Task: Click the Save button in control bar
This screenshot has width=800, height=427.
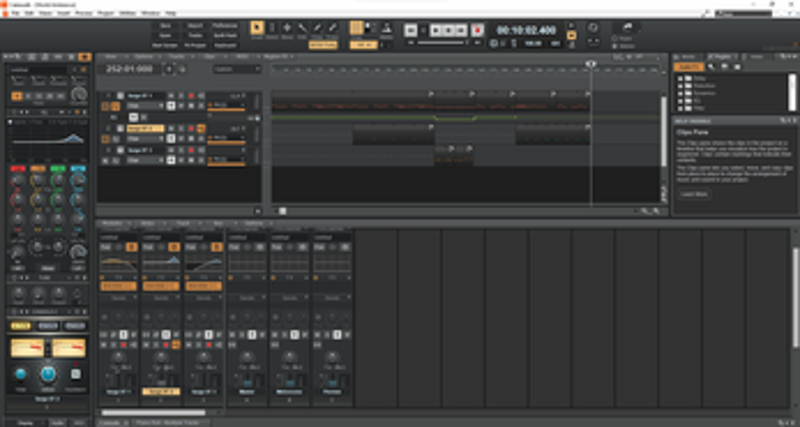Action: point(165,26)
